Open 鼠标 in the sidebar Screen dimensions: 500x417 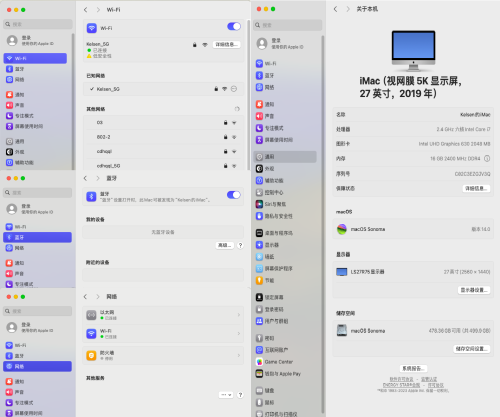(265, 402)
